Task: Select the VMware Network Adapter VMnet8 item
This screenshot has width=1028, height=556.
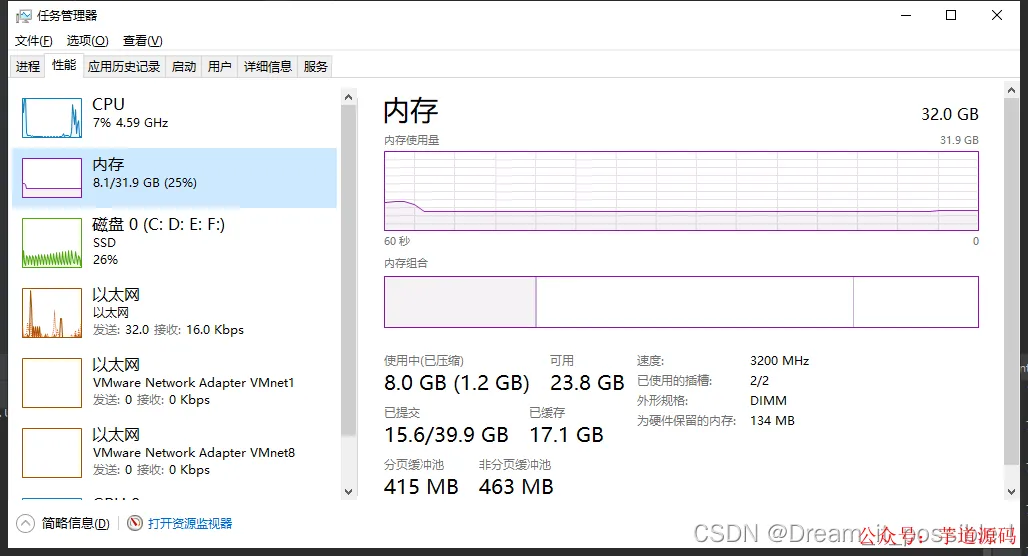Action: [x=174, y=452]
